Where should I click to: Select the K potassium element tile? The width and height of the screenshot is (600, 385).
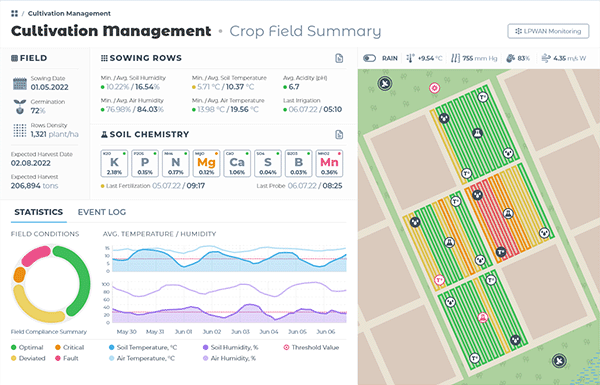[x=114, y=163]
